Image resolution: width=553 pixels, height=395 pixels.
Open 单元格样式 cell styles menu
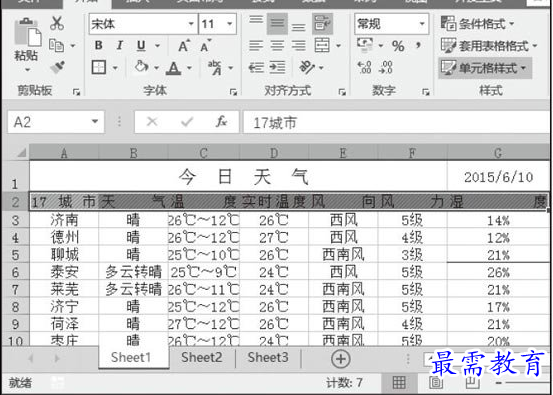(x=485, y=68)
